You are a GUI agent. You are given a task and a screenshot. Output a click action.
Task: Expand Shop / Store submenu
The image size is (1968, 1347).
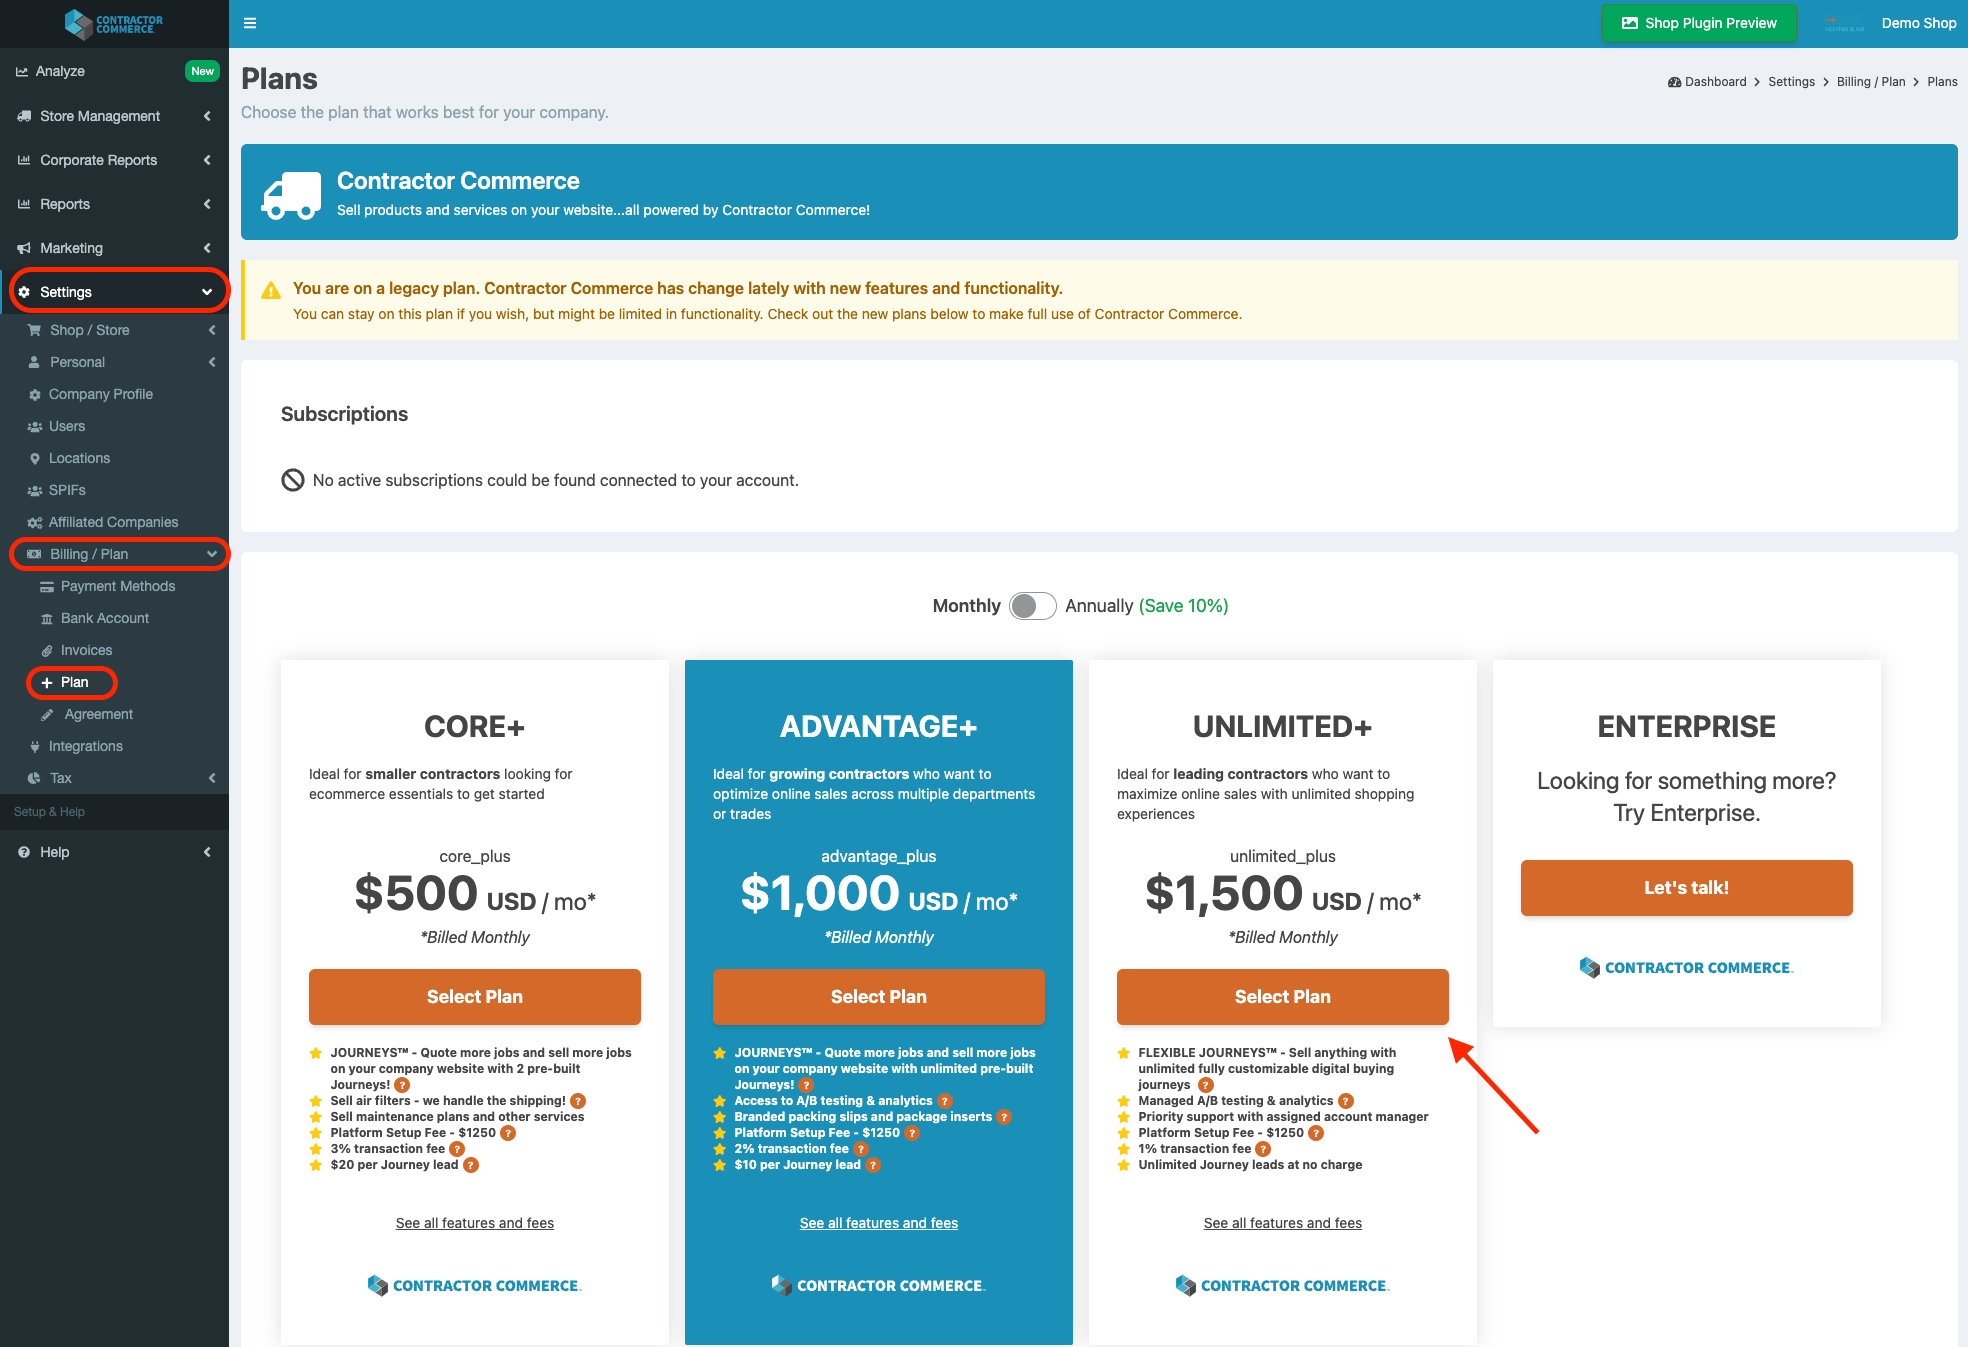(114, 330)
